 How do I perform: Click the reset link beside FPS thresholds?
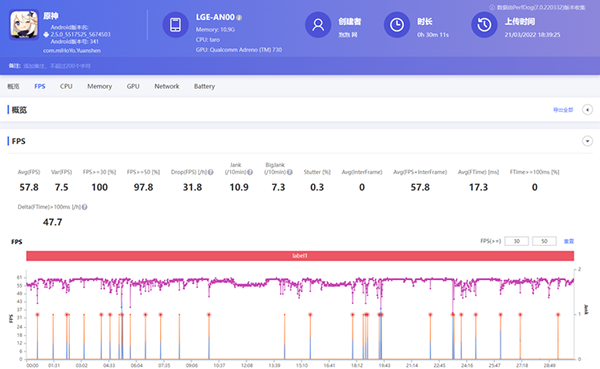[x=569, y=241]
